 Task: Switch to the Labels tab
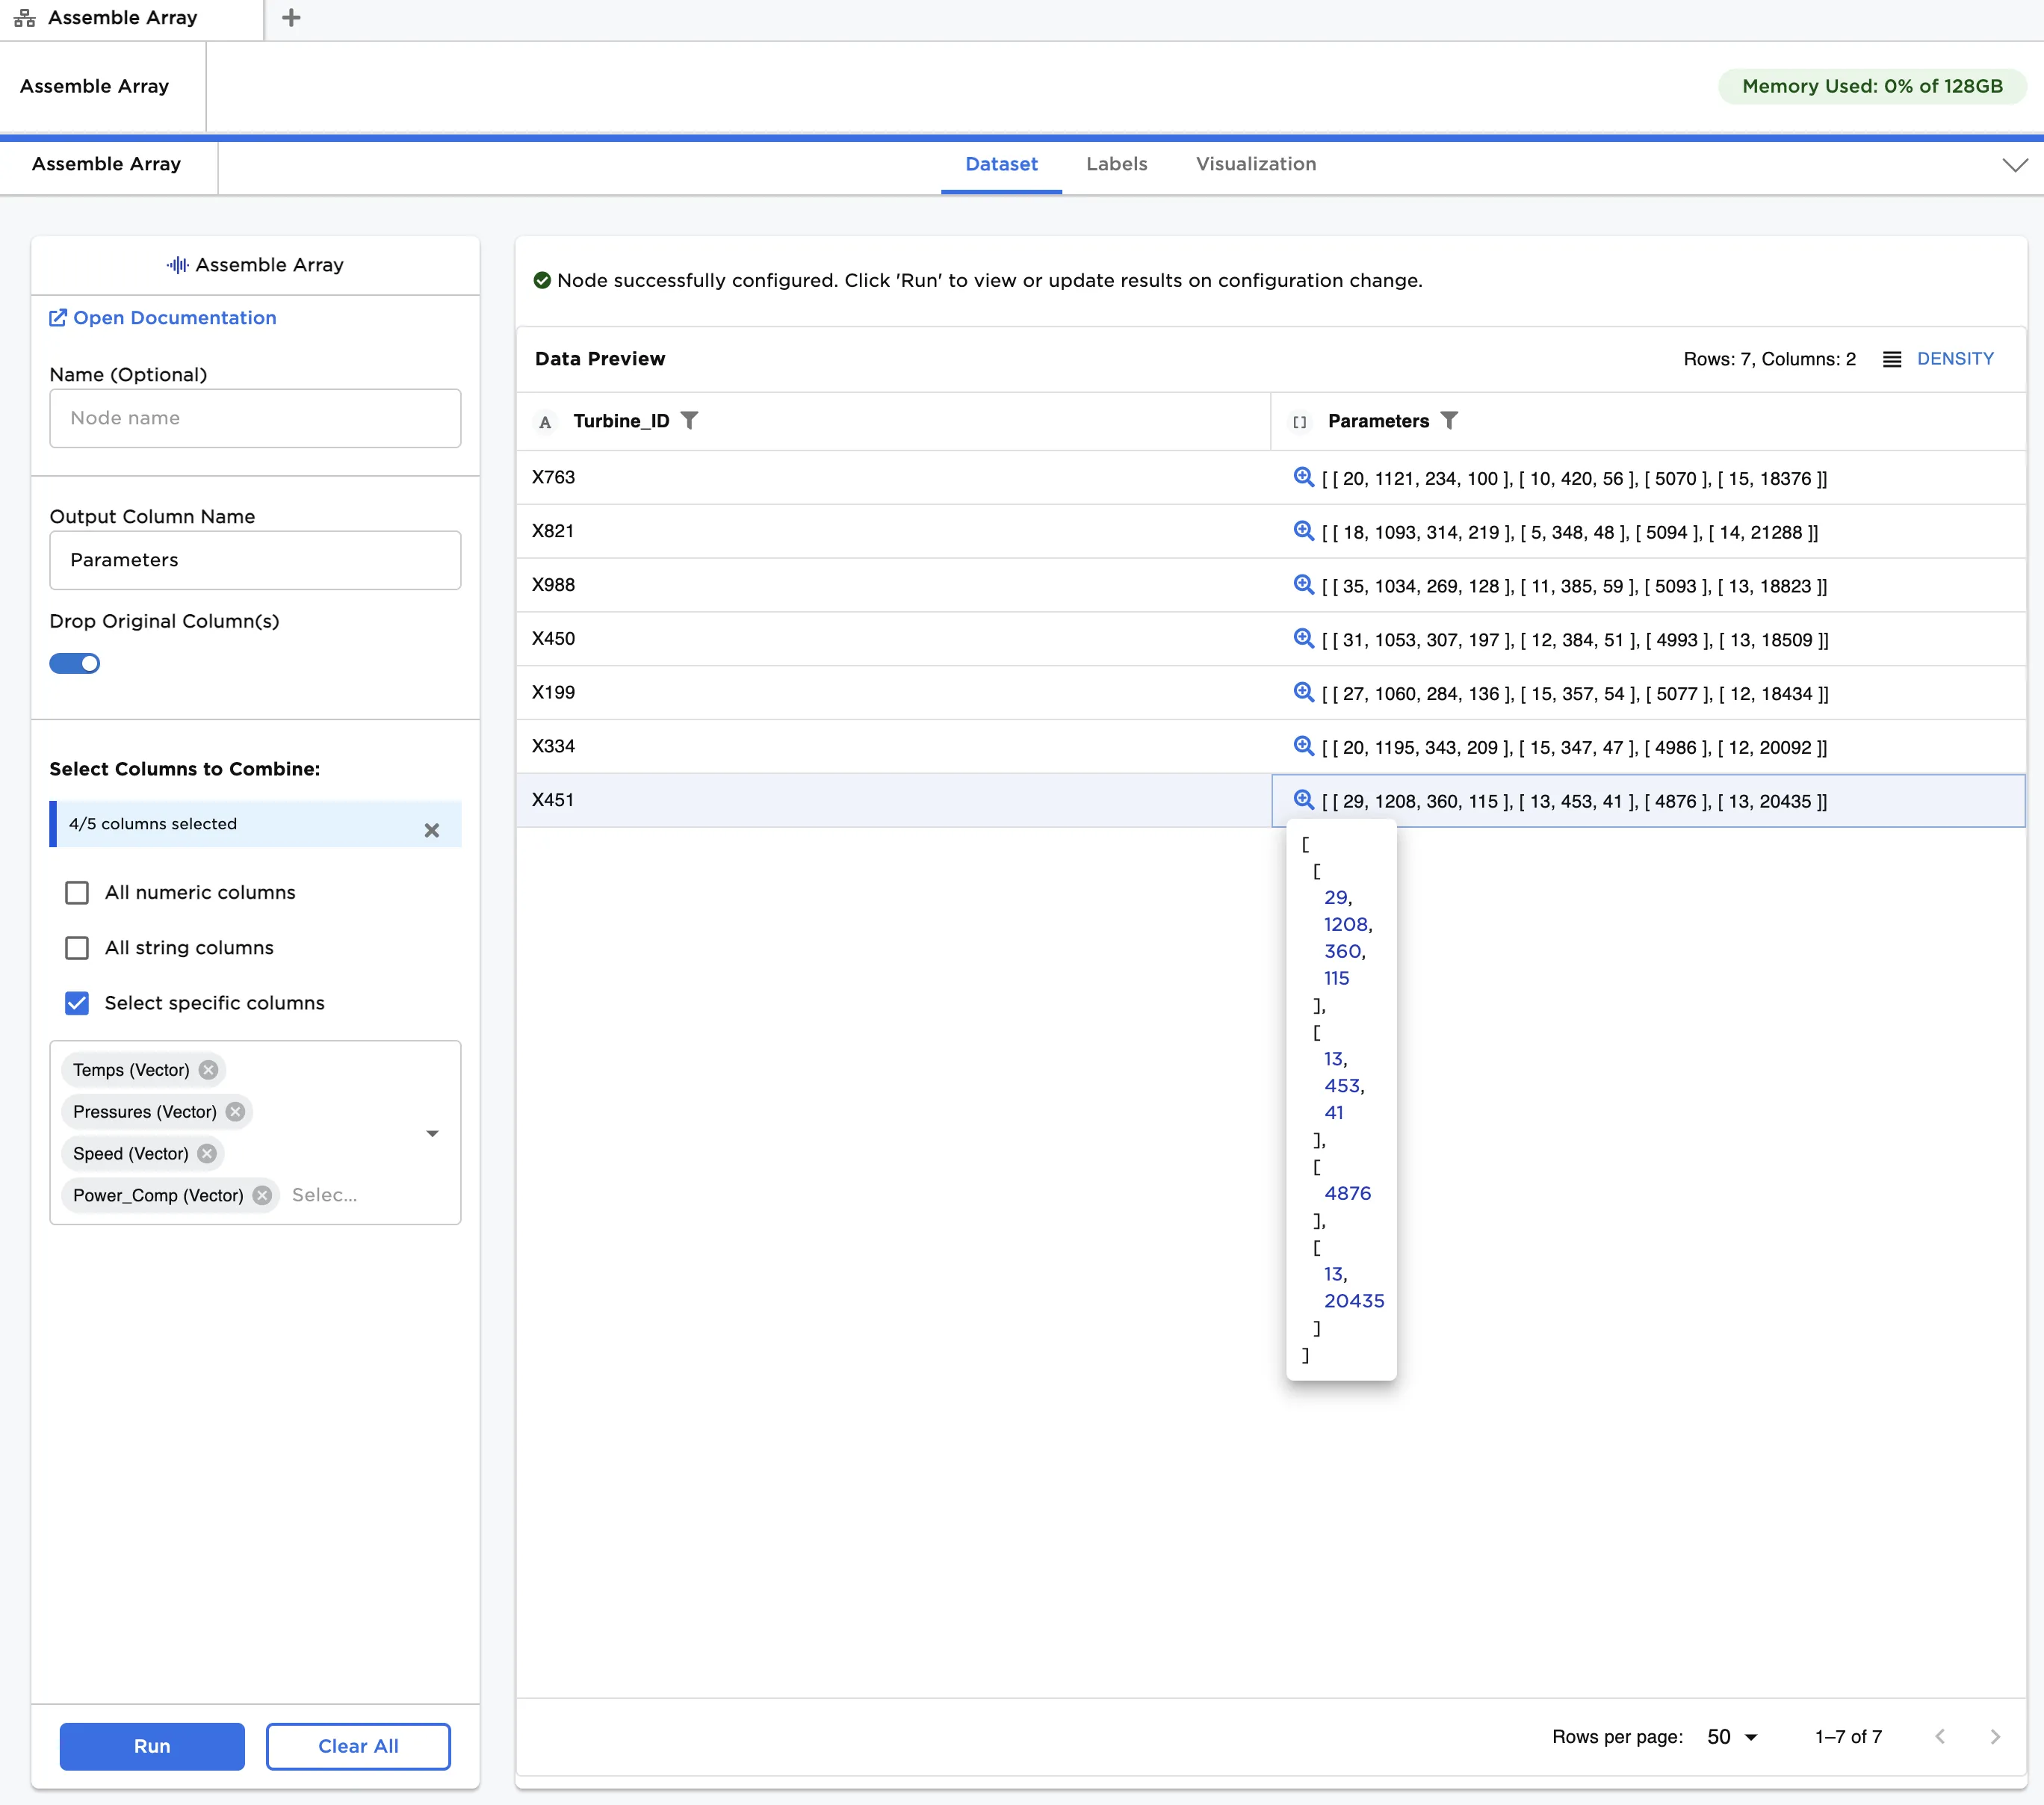point(1116,164)
